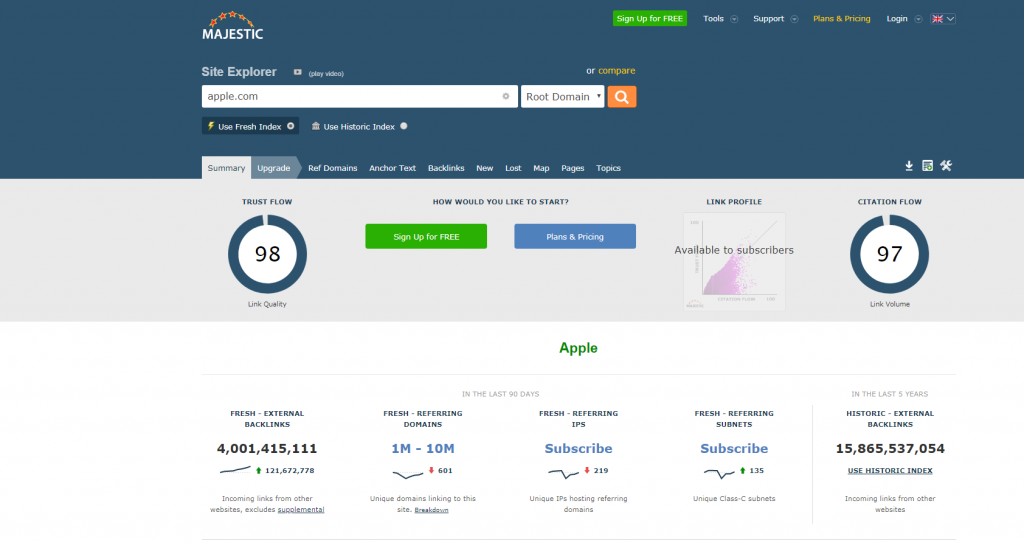
Task: Click Subscribe under Referring Subnets
Action: [734, 448]
